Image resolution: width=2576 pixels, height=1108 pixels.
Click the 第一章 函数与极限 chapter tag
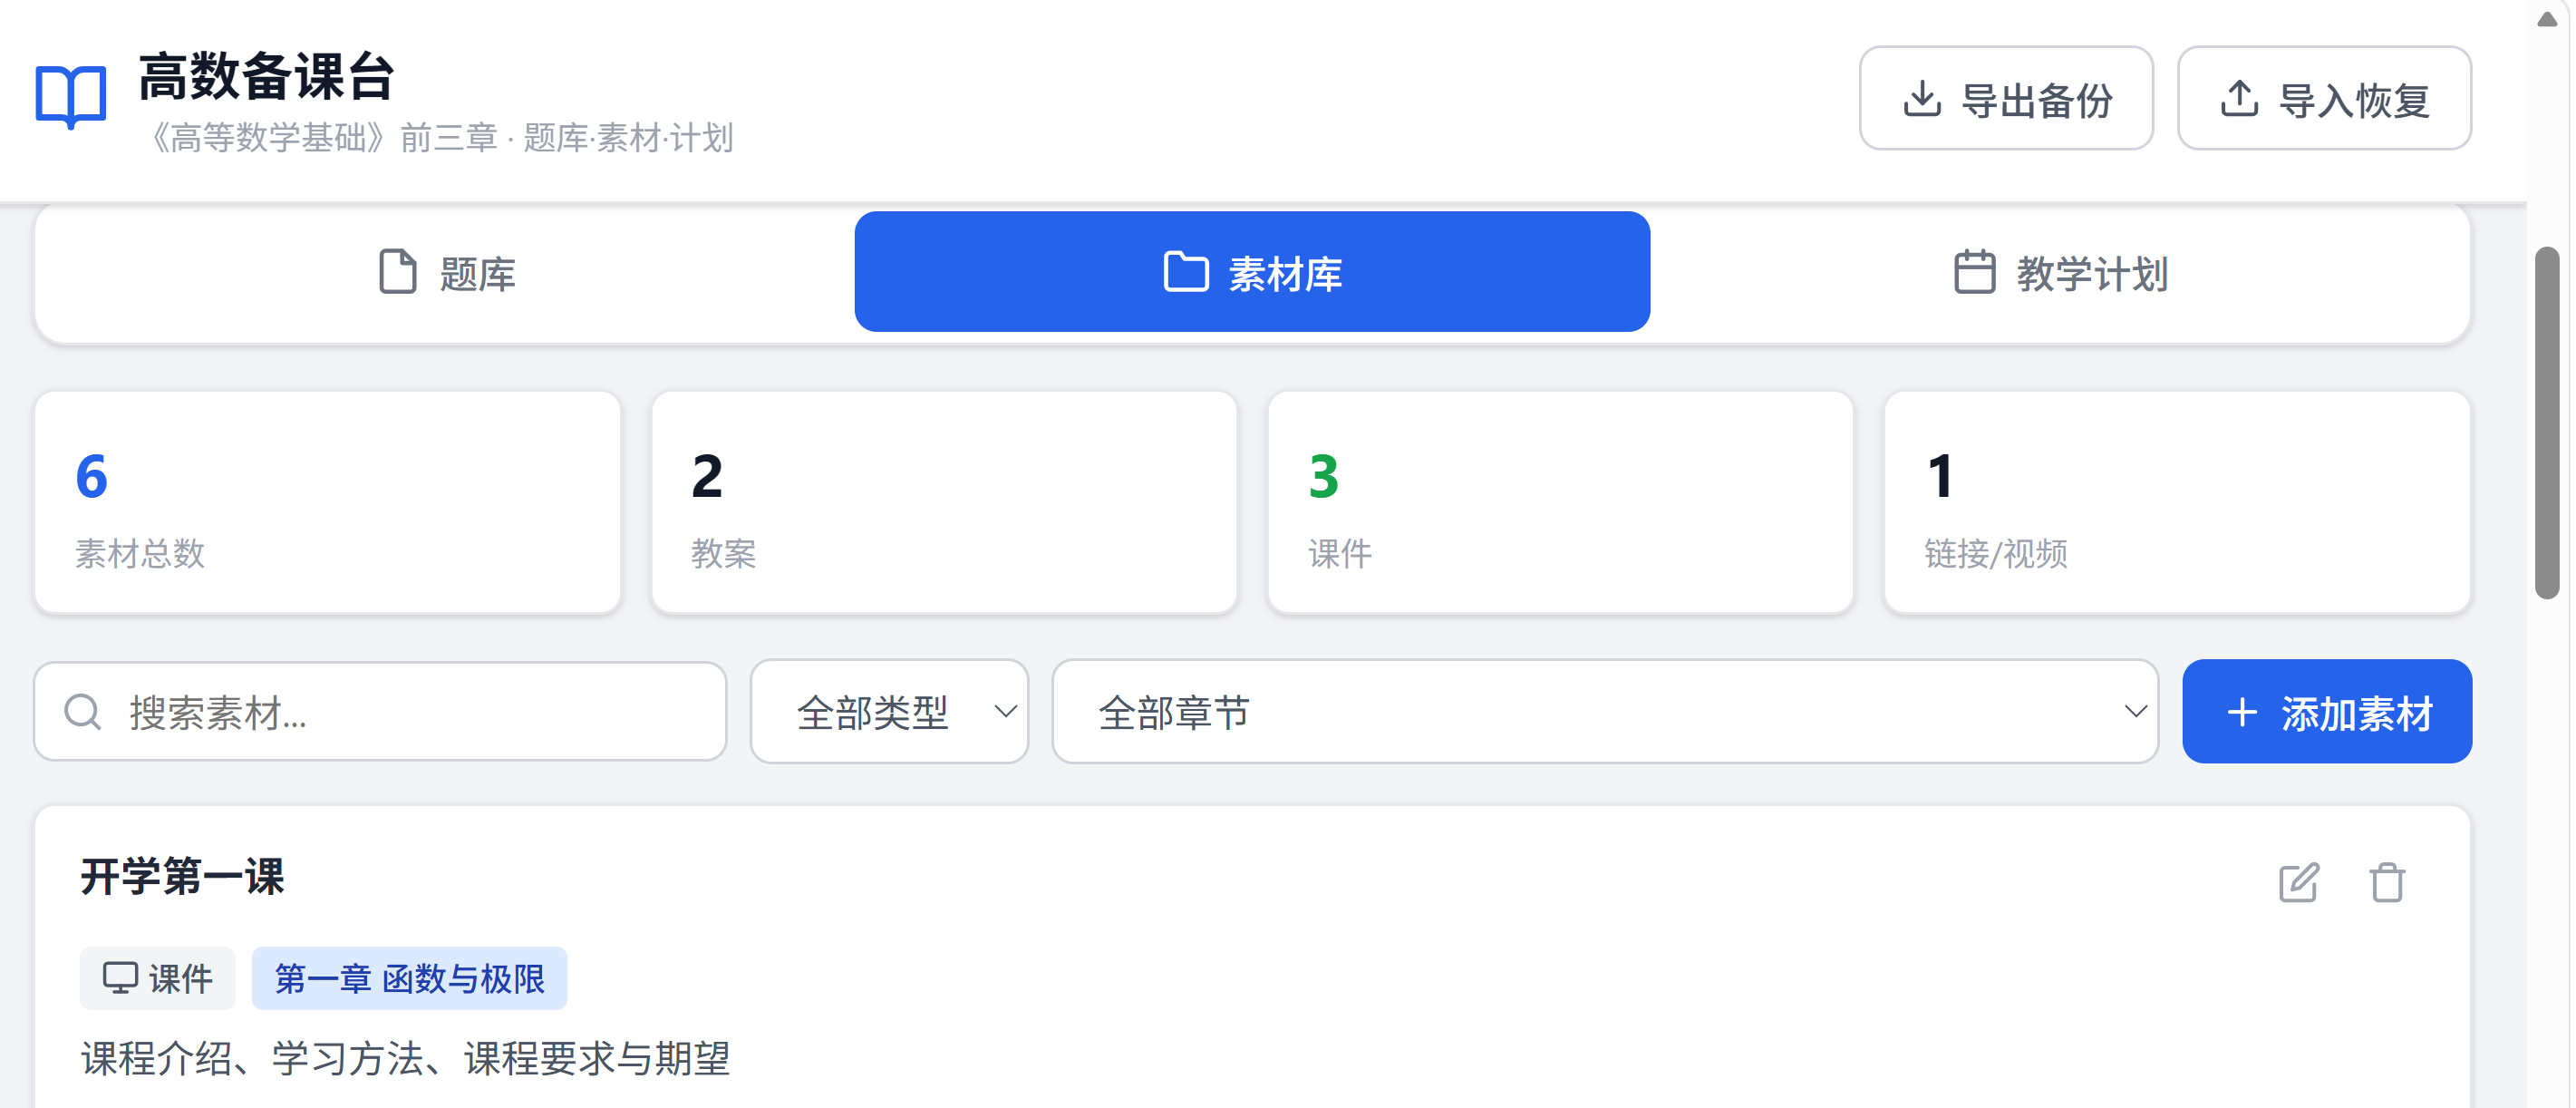409,978
